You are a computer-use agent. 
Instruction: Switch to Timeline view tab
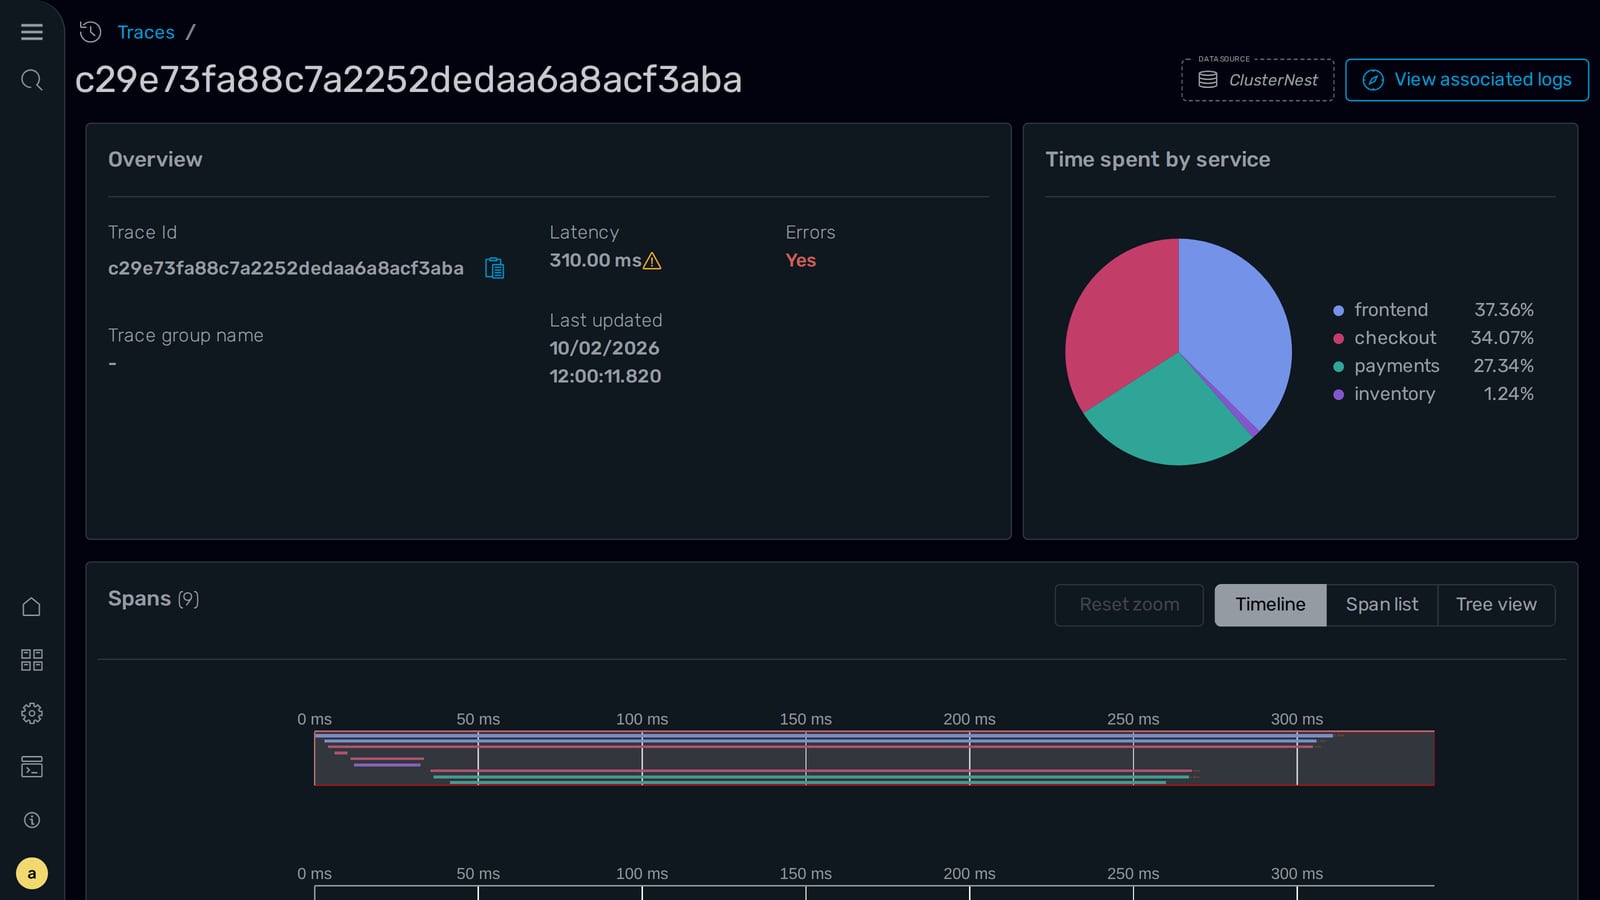click(1270, 605)
